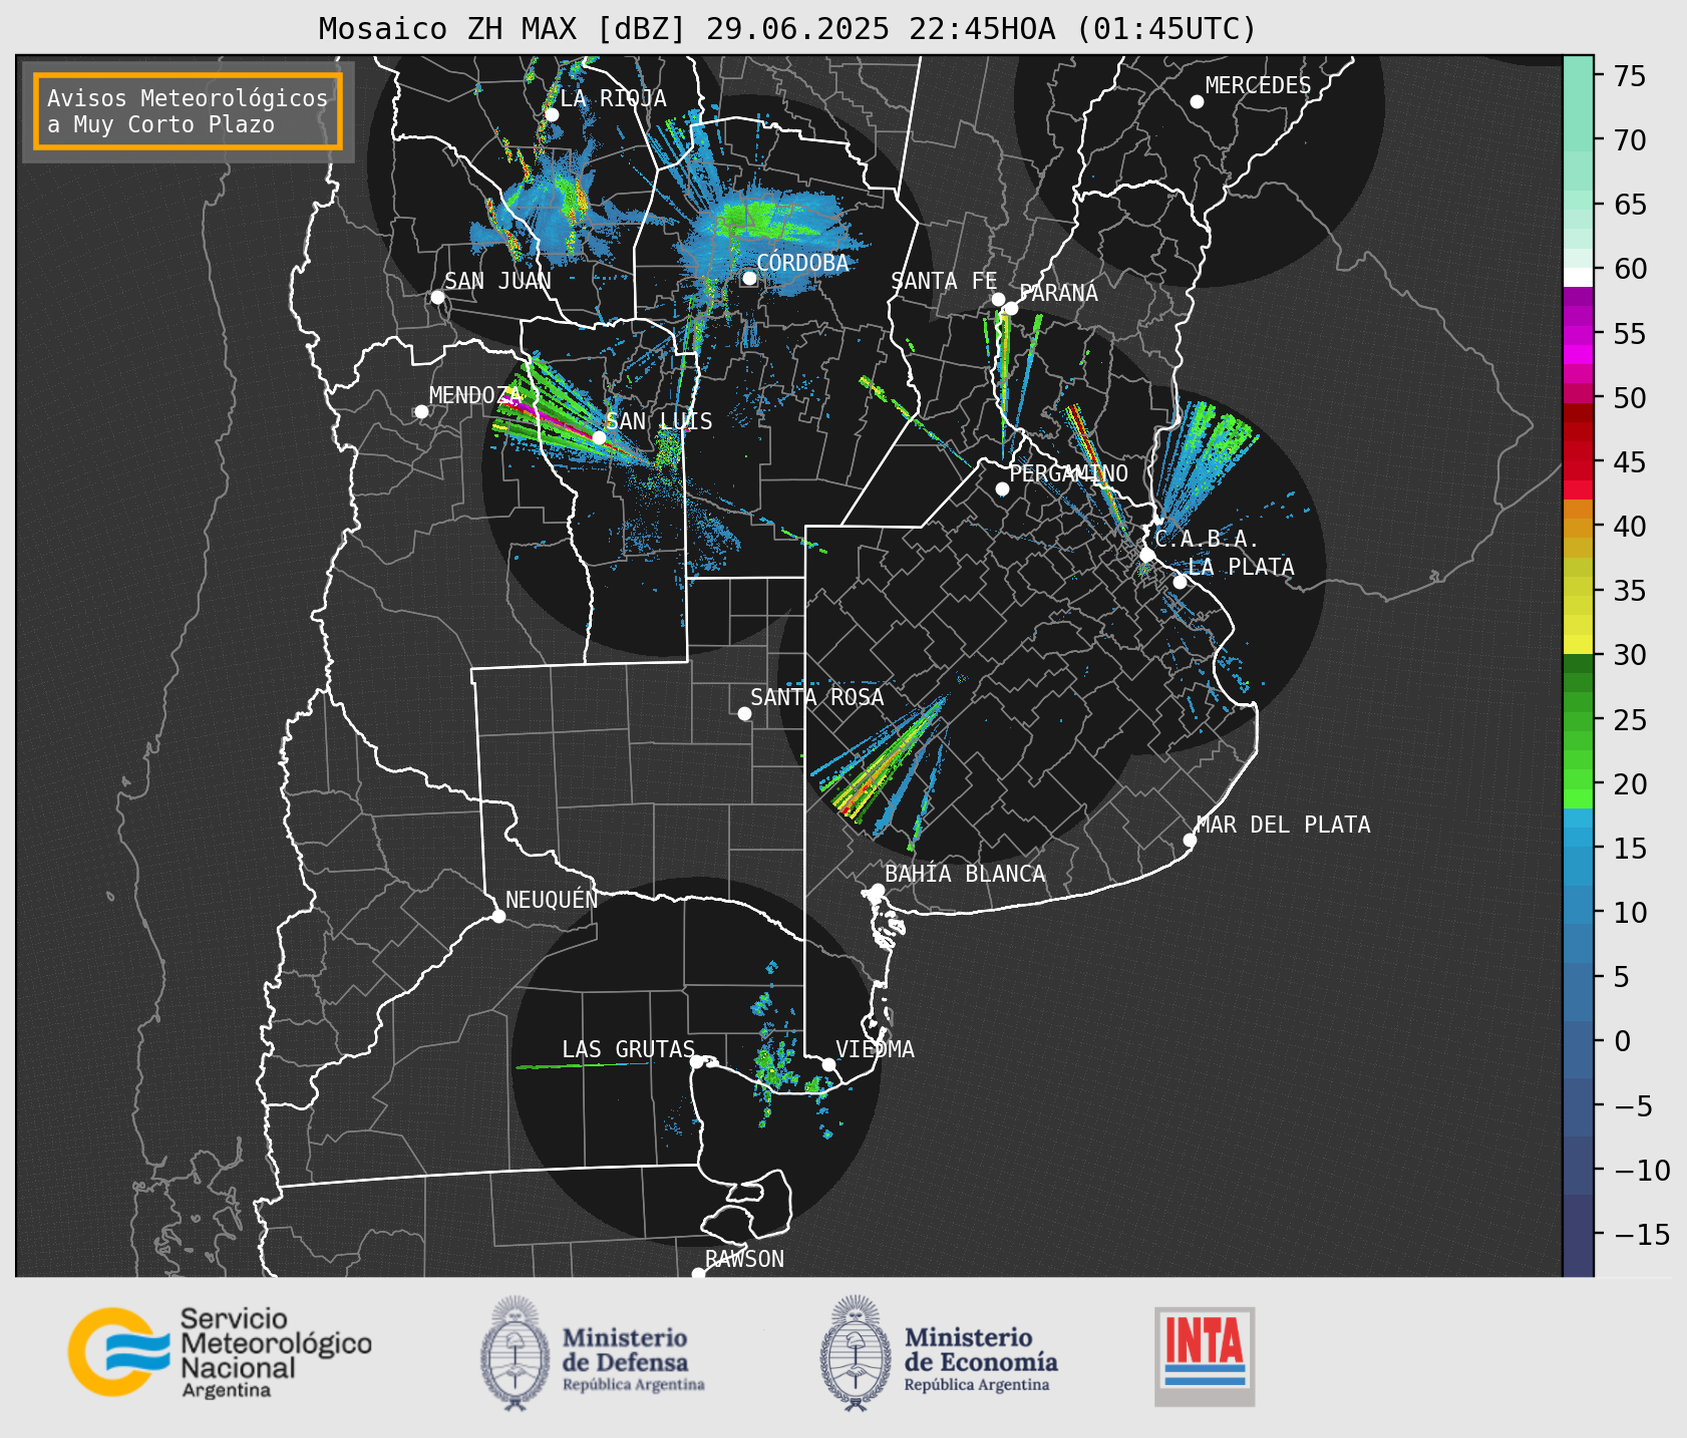This screenshot has width=1687, height=1438.
Task: Click the 75 dBZ scale label
Action: click(1630, 76)
